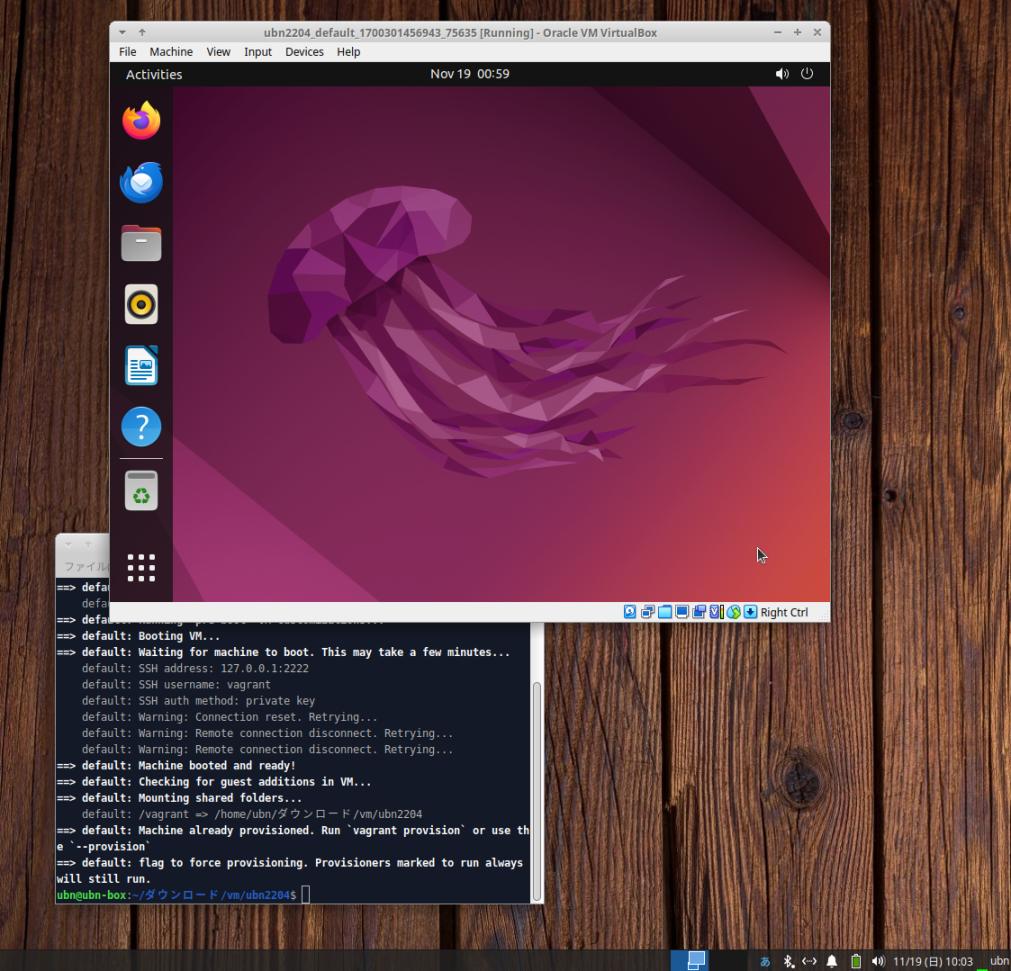Viewport: 1011px width, 971px height.
Task: Click the optical disk indicator in VirtualBox status bar
Action: point(630,612)
